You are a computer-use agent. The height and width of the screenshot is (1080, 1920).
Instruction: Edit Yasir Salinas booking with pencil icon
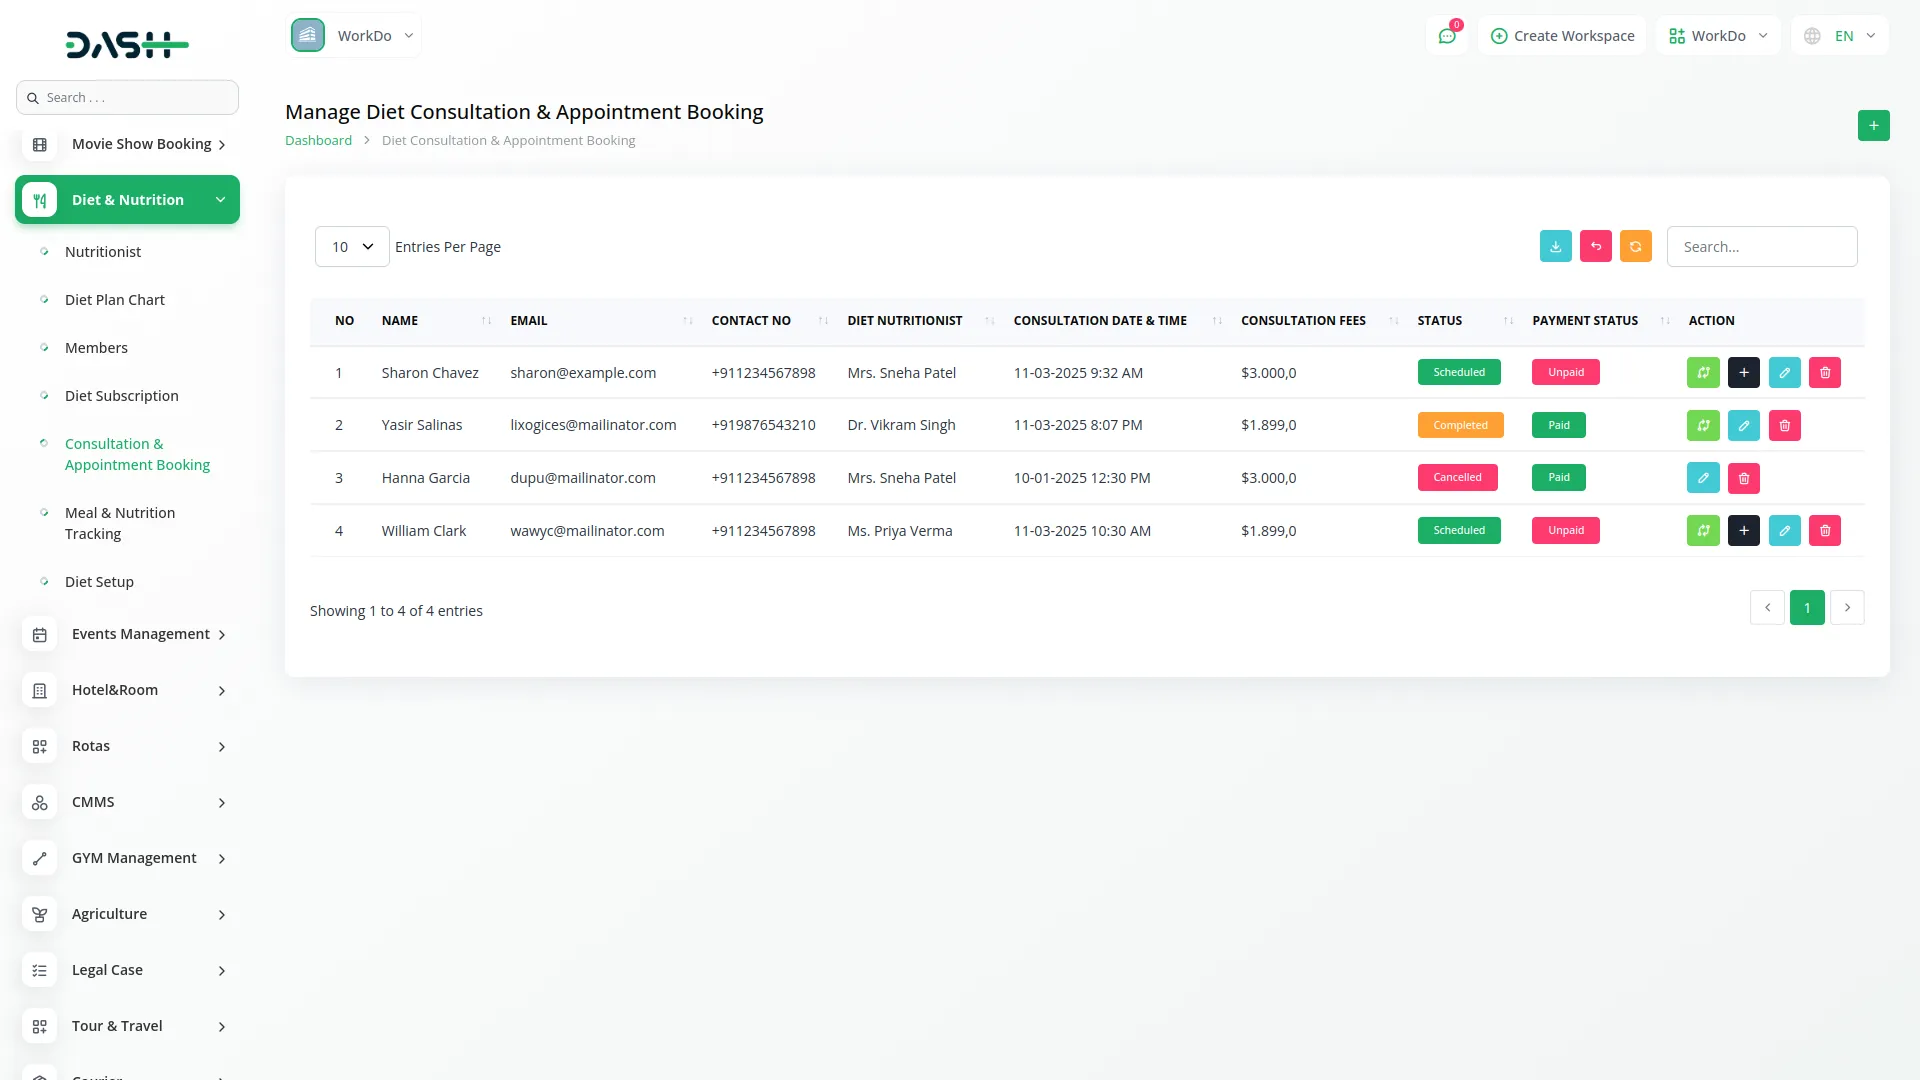click(x=1743, y=426)
